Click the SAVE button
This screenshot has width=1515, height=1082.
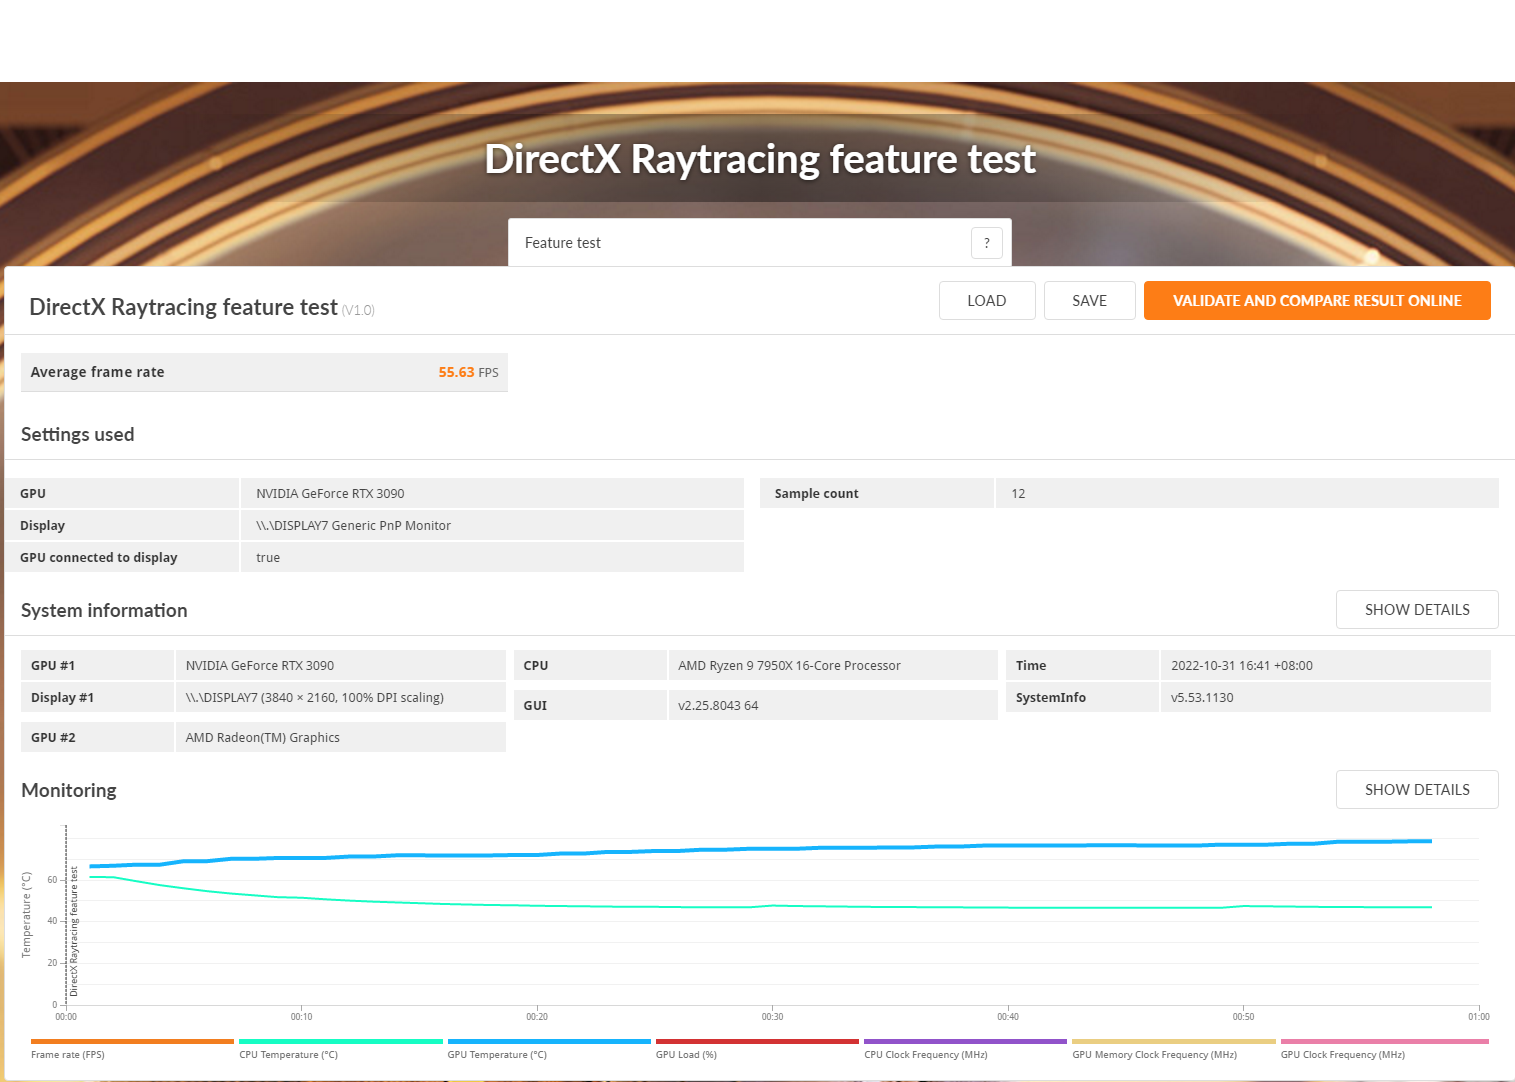tap(1089, 301)
